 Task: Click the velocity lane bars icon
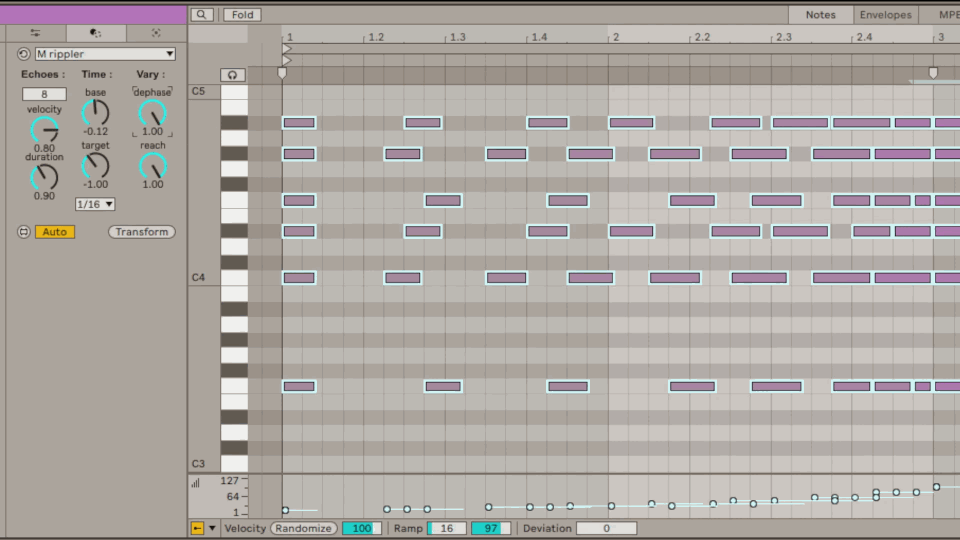click(x=196, y=483)
